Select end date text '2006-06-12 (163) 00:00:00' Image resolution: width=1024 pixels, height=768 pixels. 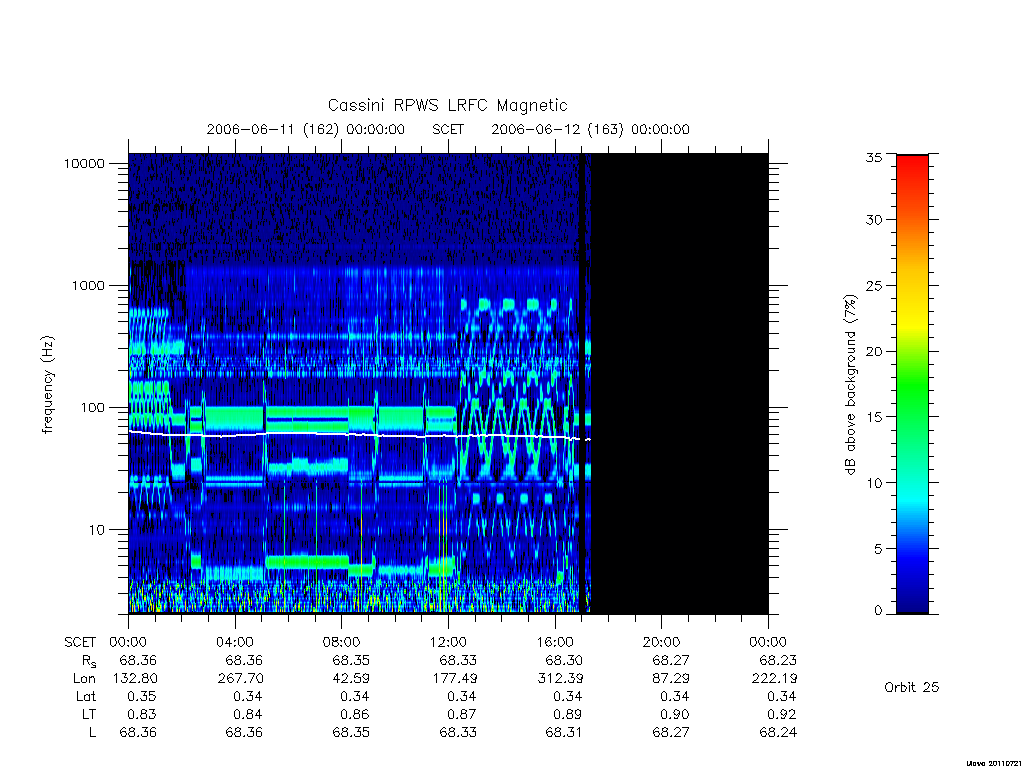pyautogui.click(x=590, y=129)
